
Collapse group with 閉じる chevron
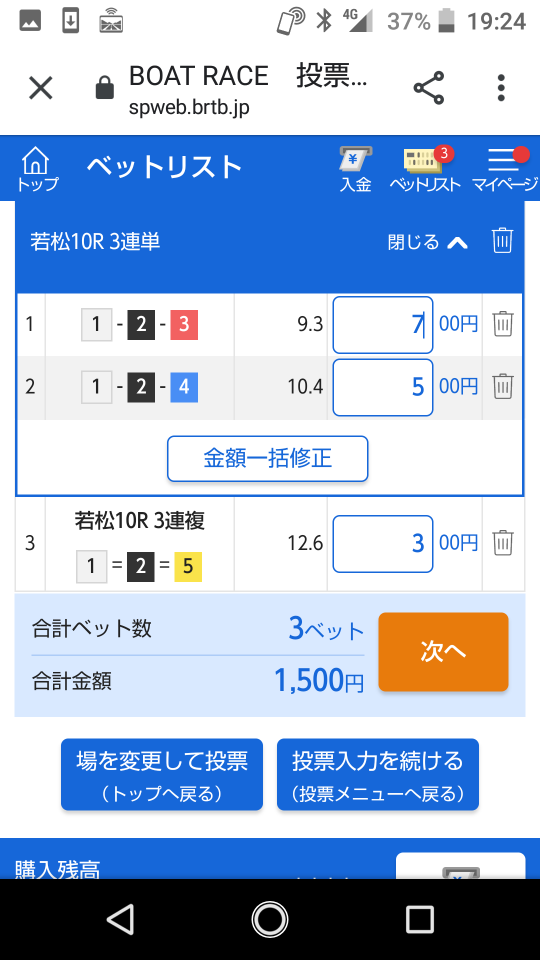[x=428, y=242]
